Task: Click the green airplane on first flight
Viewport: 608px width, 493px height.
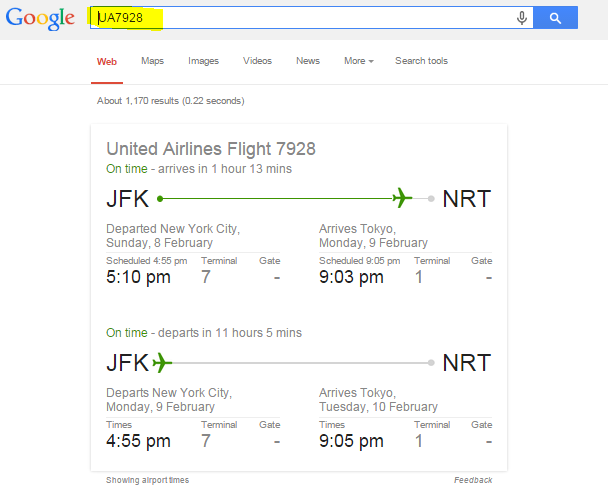Action: 402,198
